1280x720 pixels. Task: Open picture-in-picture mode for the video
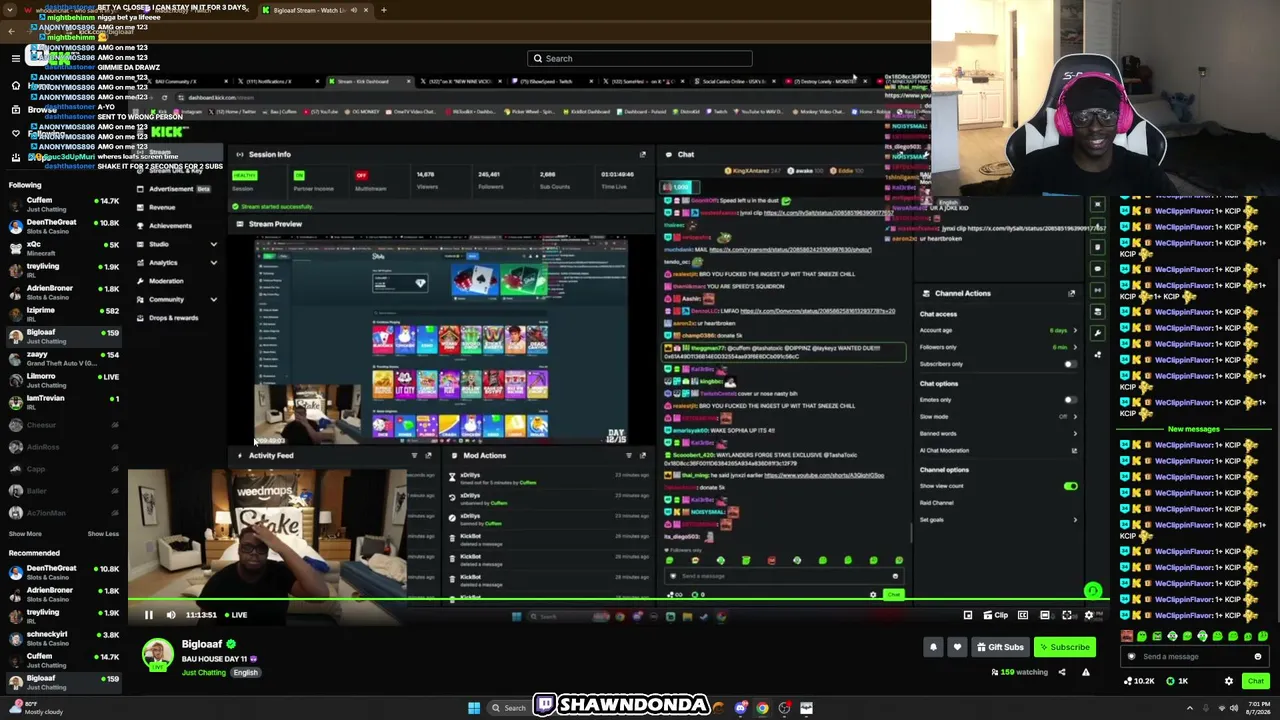point(968,615)
